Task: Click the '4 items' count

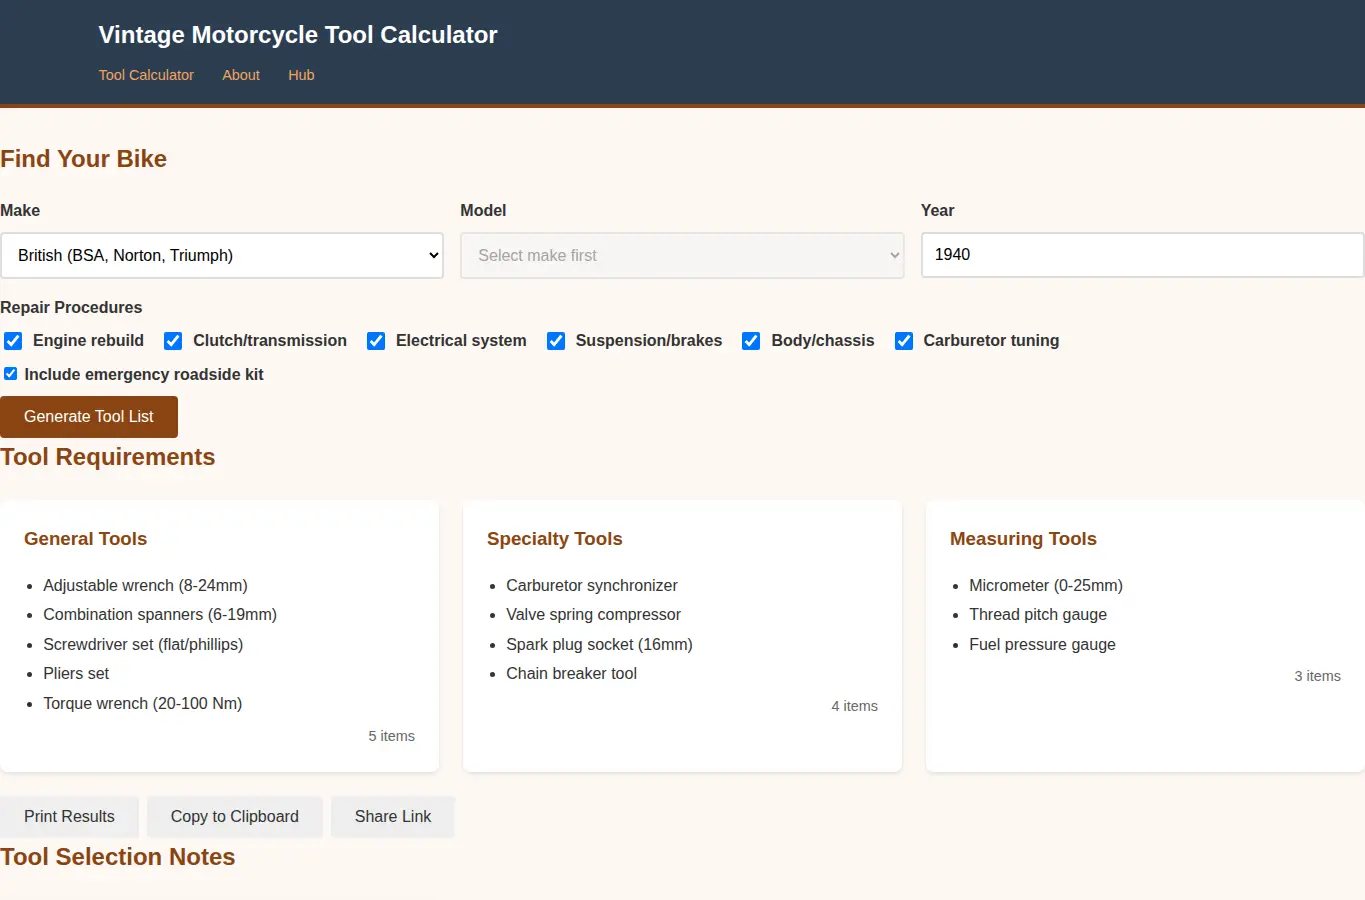Action: click(x=854, y=706)
